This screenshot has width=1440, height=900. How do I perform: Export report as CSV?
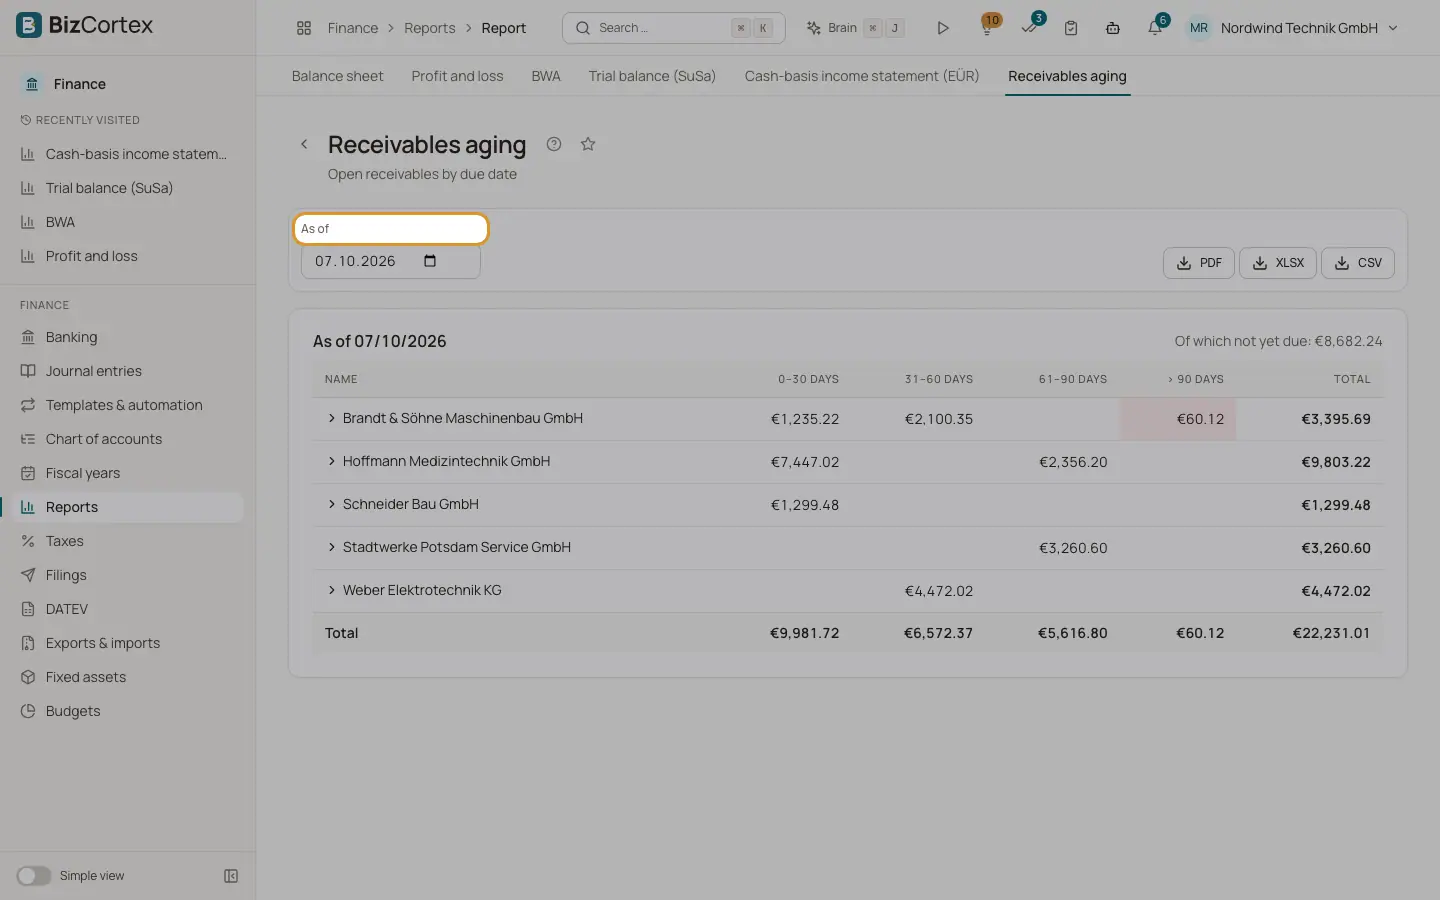click(x=1358, y=263)
